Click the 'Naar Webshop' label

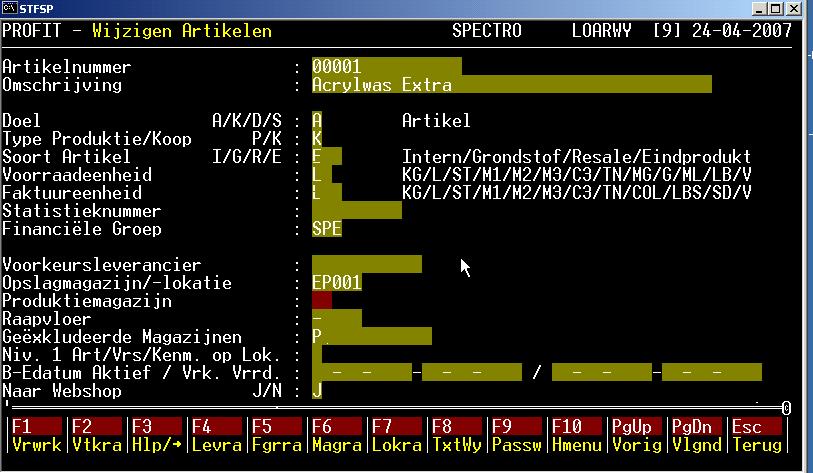pos(62,391)
